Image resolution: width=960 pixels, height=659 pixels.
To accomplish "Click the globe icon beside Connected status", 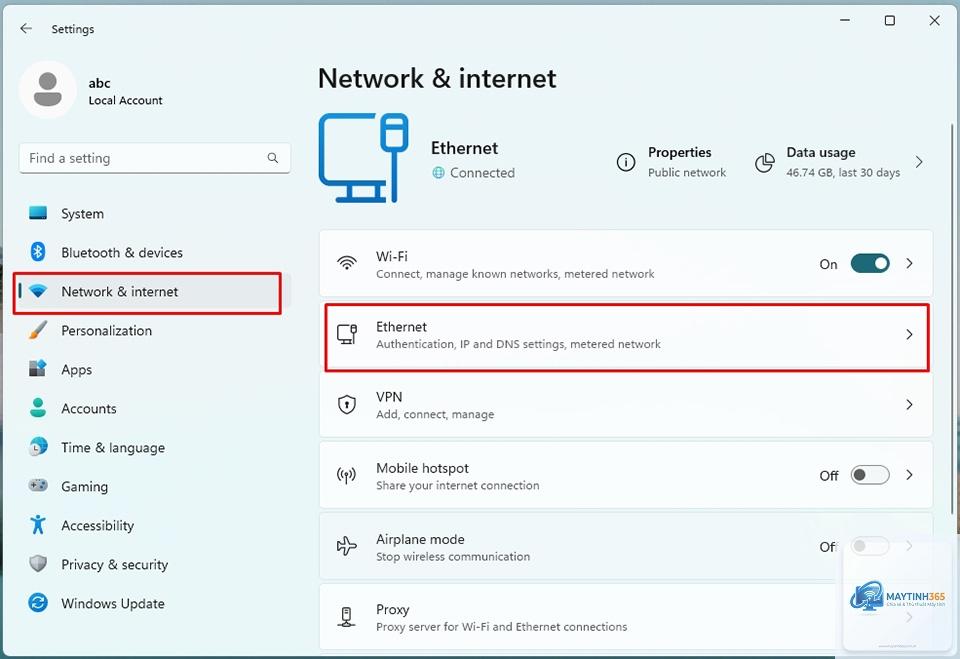I will [438, 173].
